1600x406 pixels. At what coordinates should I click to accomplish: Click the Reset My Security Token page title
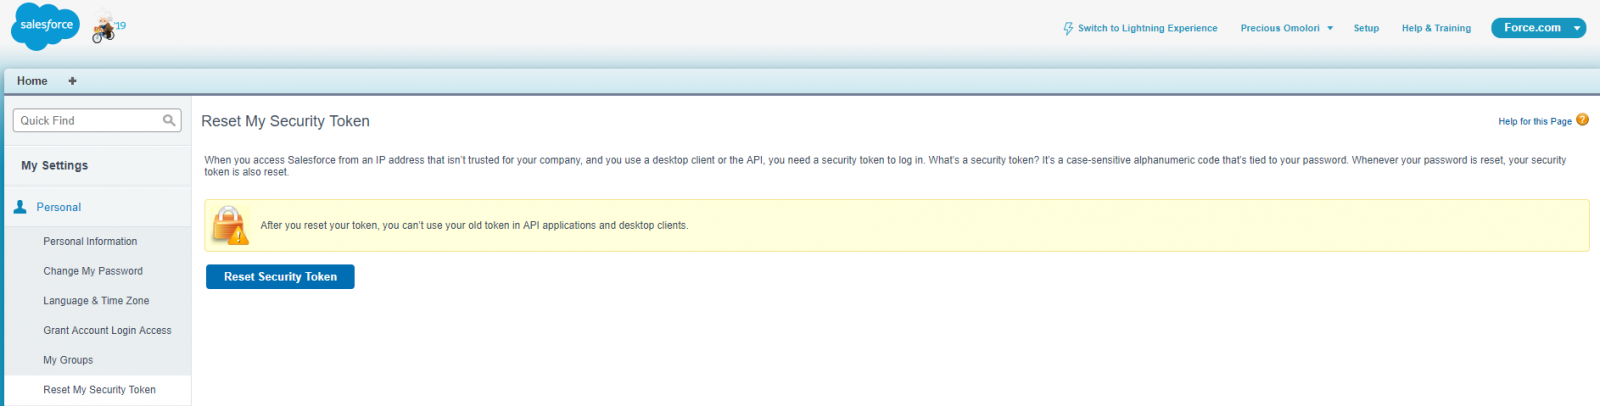click(x=285, y=121)
